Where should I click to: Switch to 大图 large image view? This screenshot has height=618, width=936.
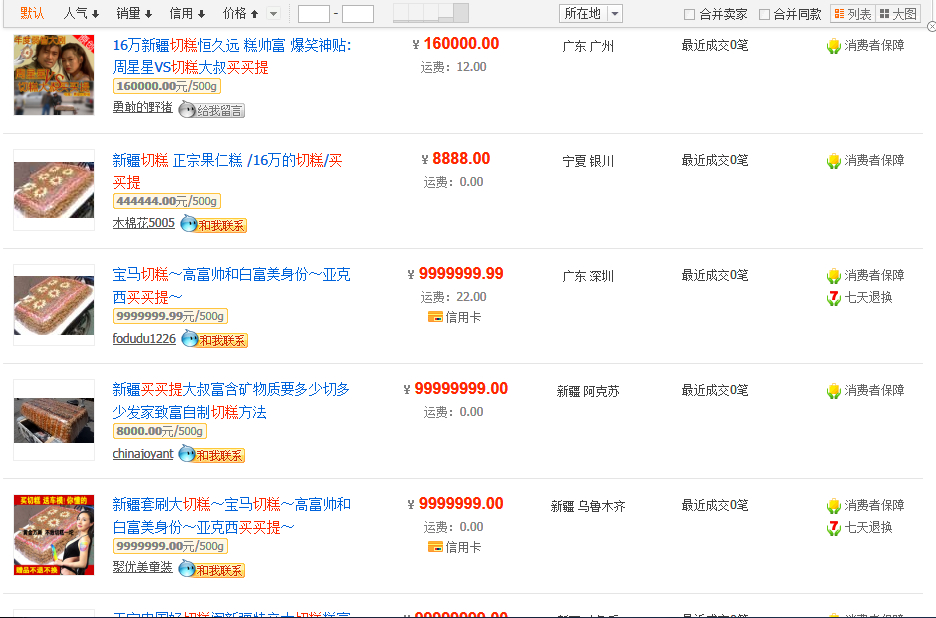898,14
